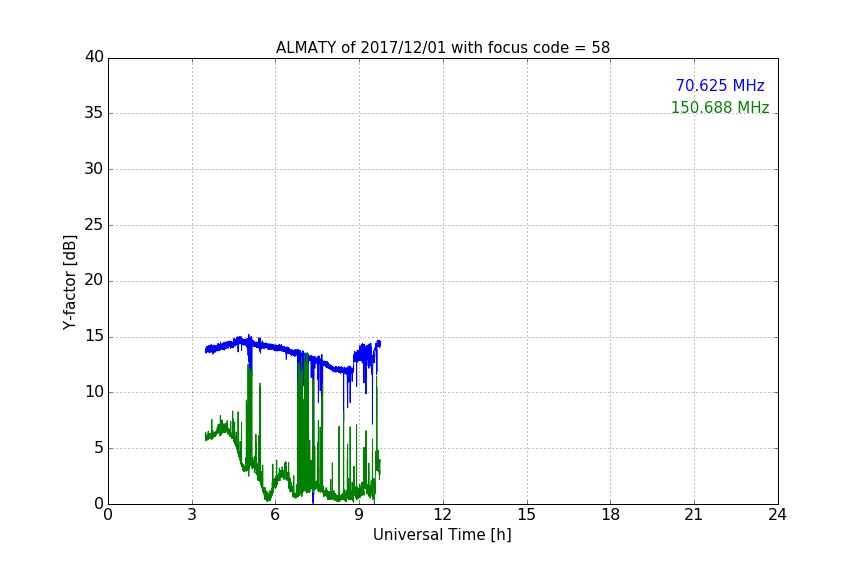Select the blue 70.625 MHz legend label
Viewport: 864px width, 576px height.
pos(720,86)
